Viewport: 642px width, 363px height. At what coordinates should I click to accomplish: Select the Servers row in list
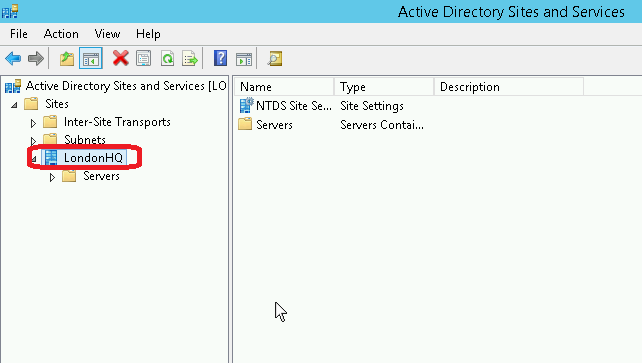[274, 124]
